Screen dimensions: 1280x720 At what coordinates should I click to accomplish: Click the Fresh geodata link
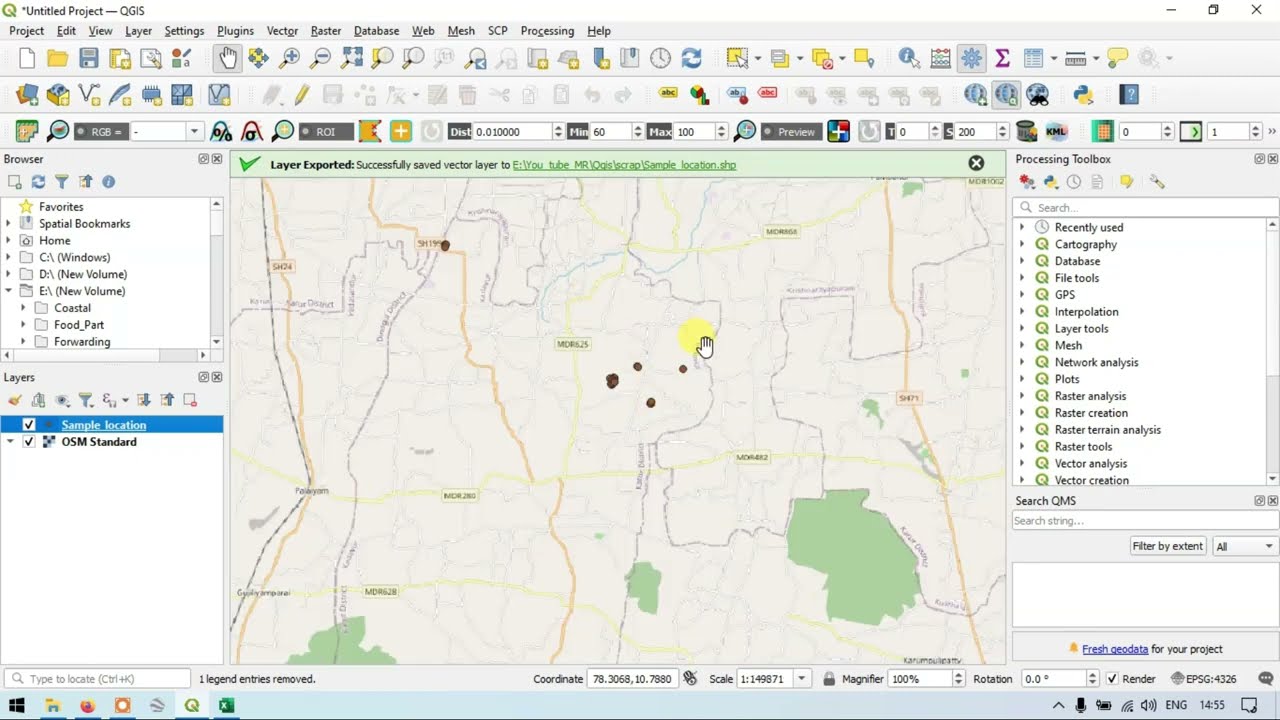(x=1115, y=649)
